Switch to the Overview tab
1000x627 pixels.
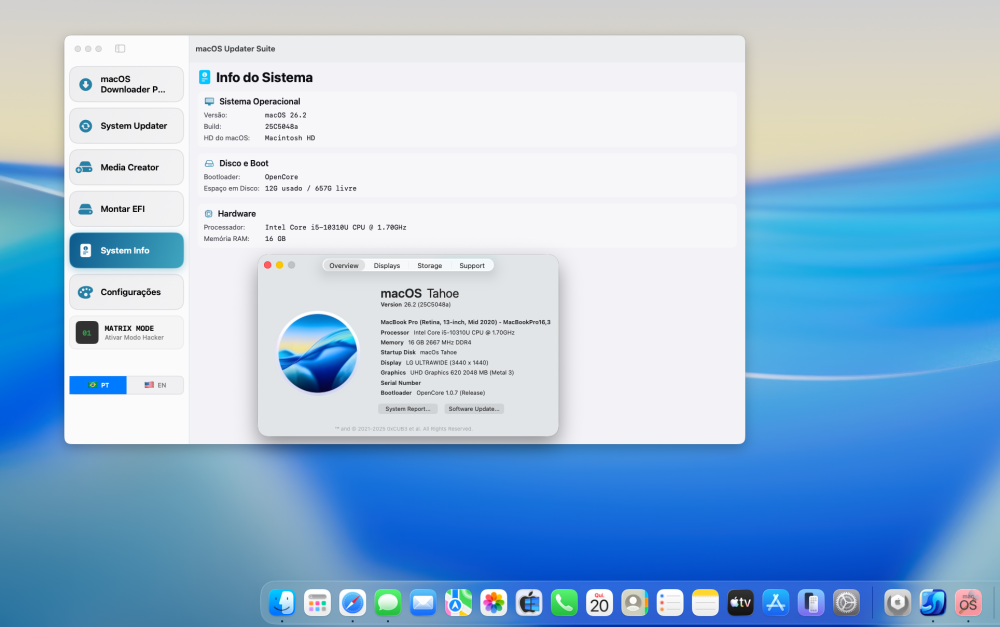344,265
